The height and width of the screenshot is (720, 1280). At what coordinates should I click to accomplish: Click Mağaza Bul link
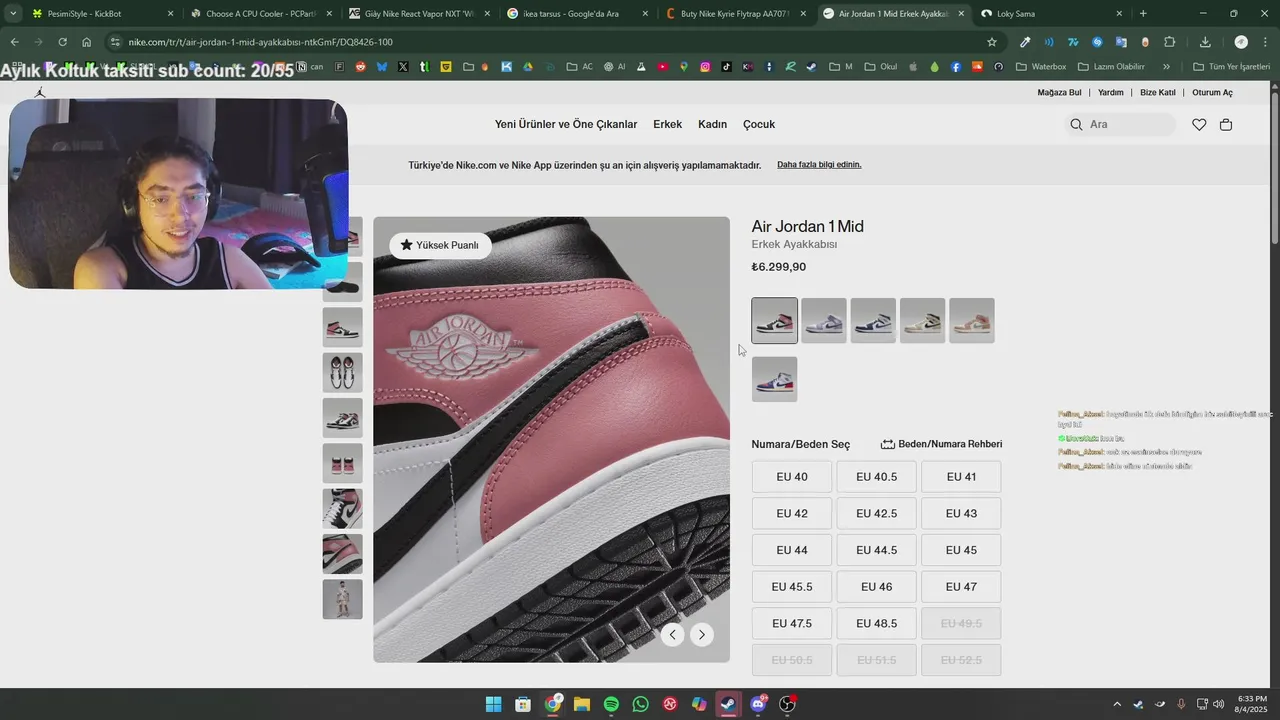tap(1059, 92)
